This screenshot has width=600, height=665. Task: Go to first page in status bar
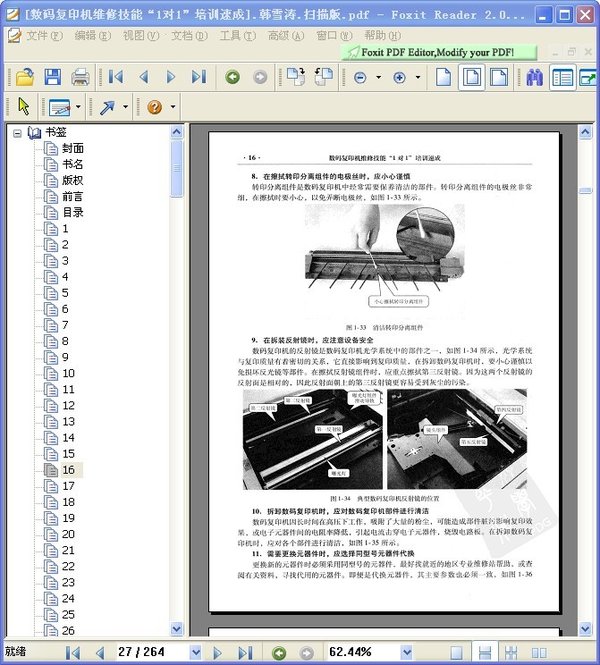click(73, 652)
